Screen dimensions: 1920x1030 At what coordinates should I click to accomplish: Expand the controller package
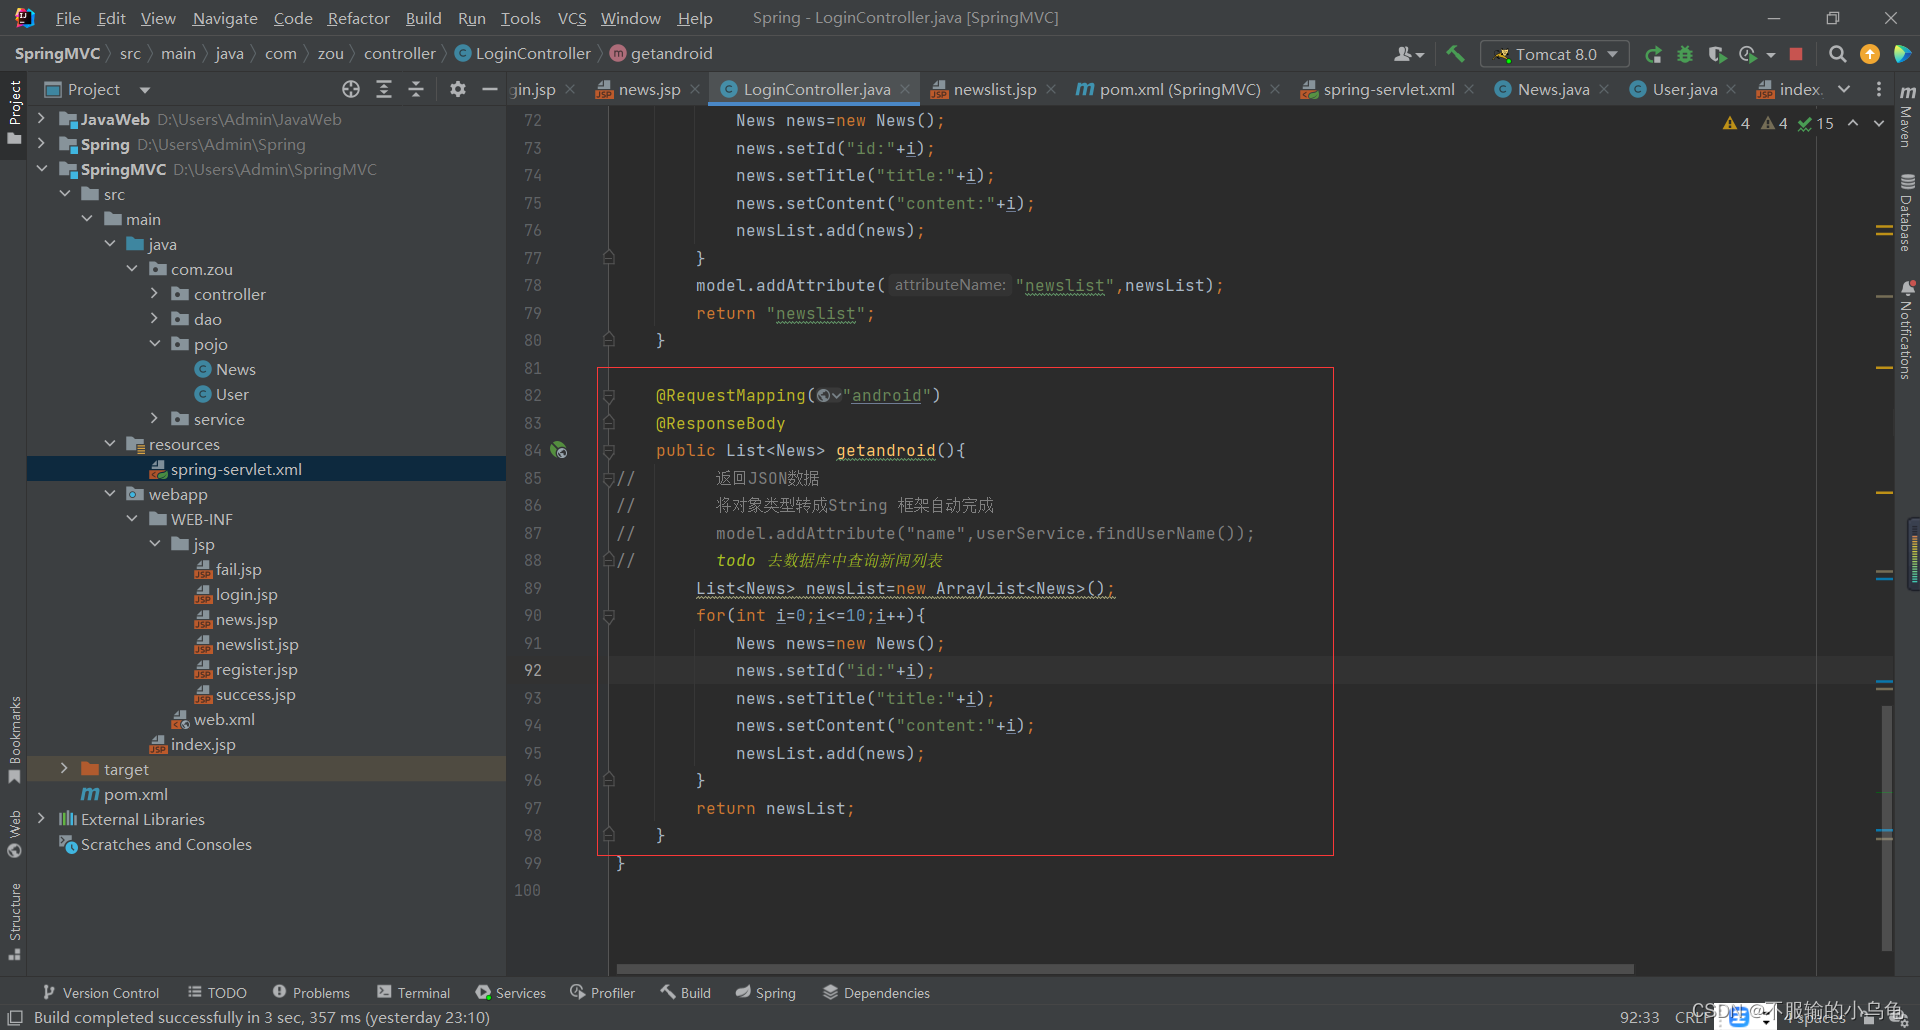click(154, 294)
